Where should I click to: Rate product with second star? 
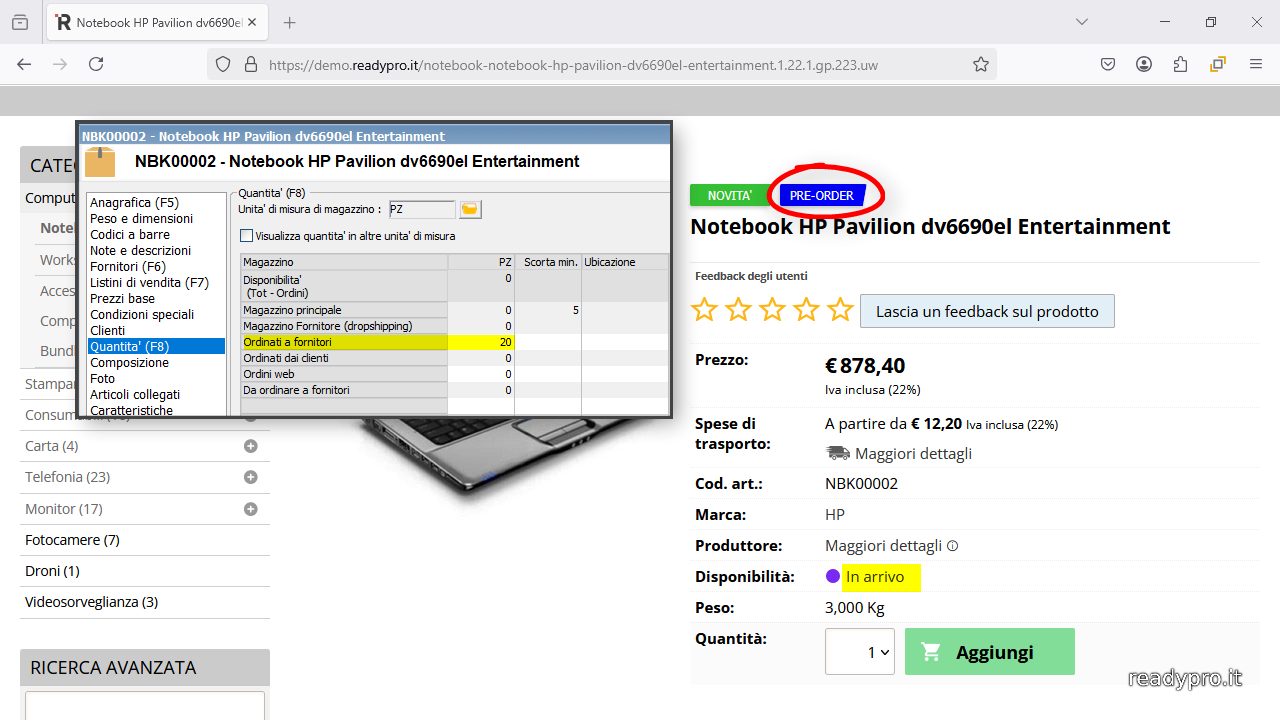[738, 310]
